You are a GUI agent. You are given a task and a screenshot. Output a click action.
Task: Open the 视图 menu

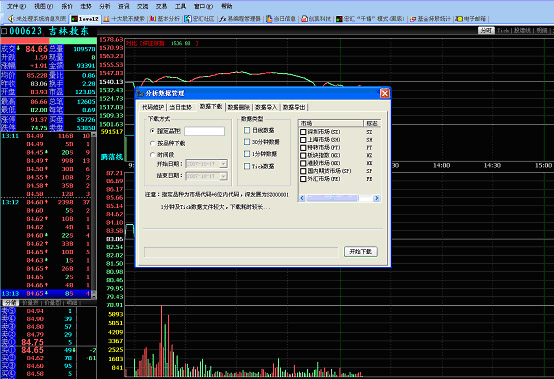(x=43, y=6)
